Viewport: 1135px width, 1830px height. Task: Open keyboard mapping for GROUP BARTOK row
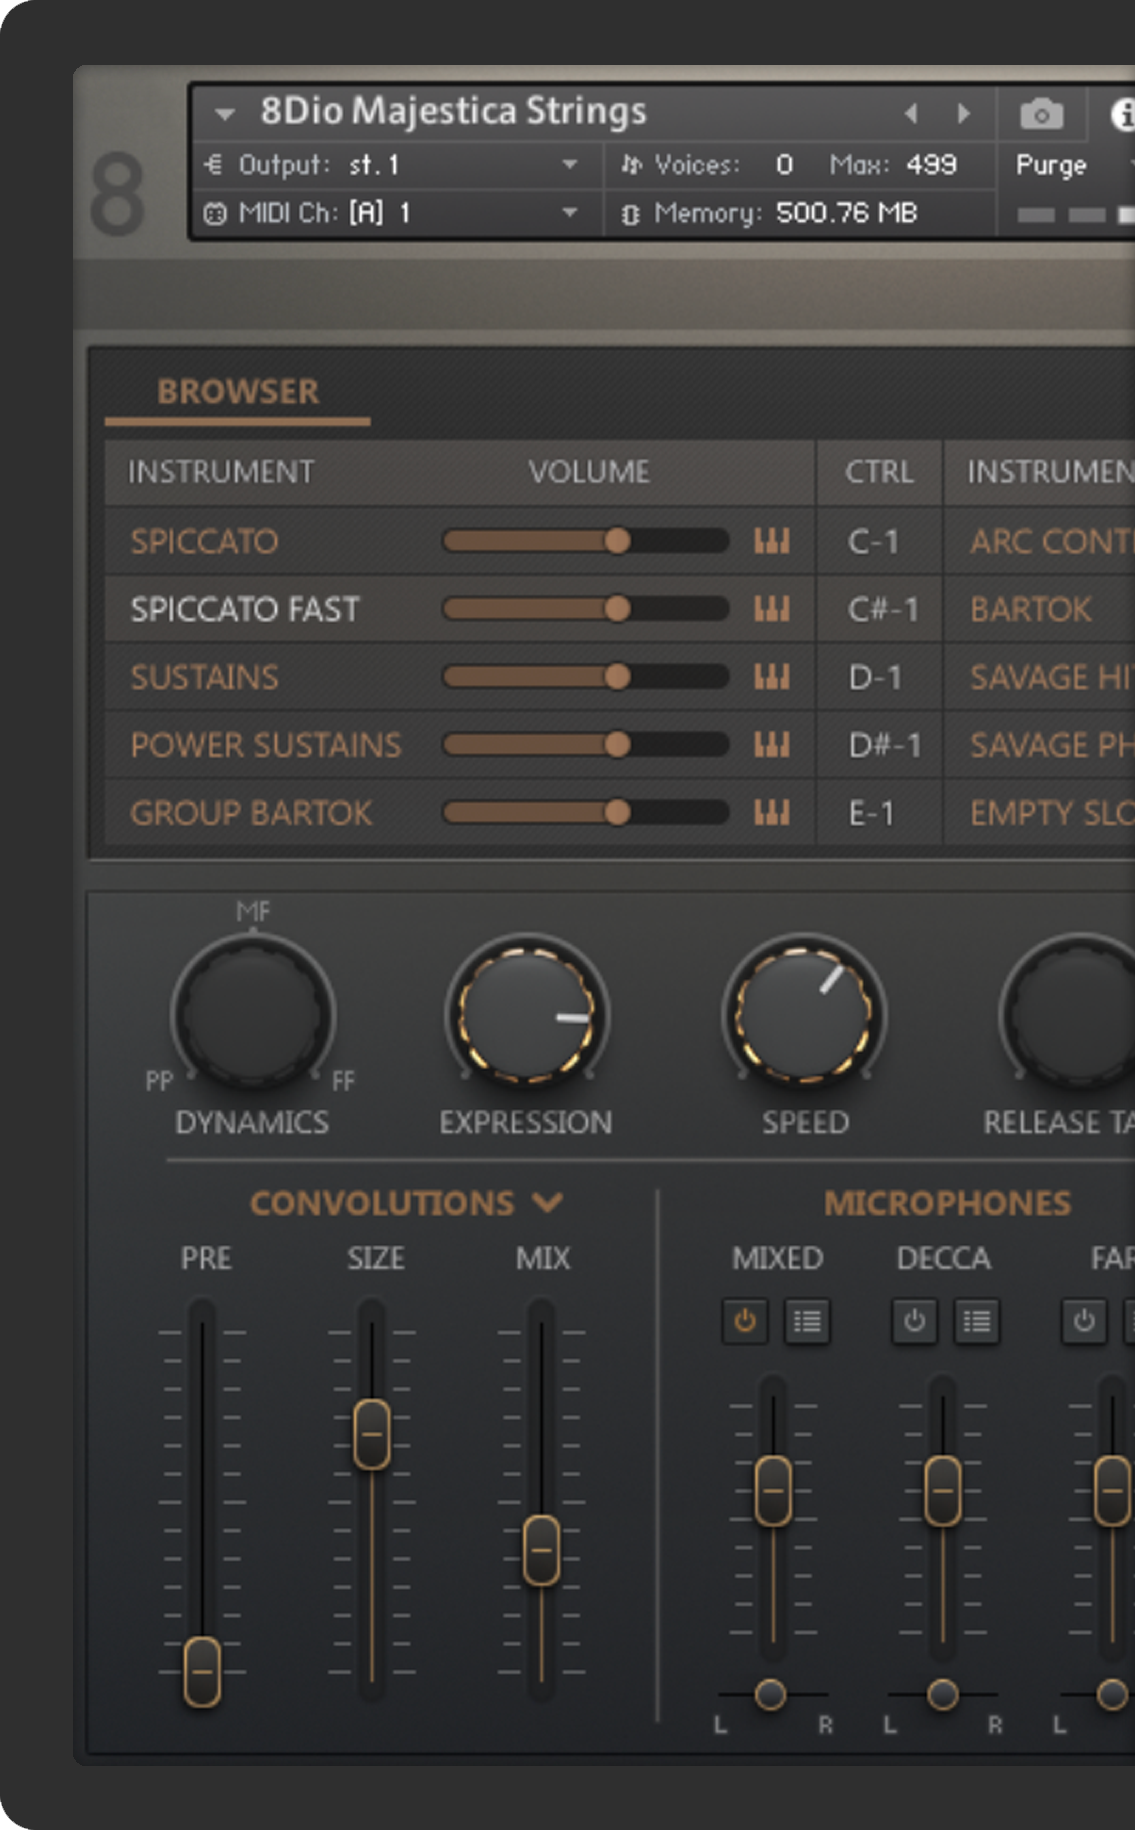(x=771, y=813)
